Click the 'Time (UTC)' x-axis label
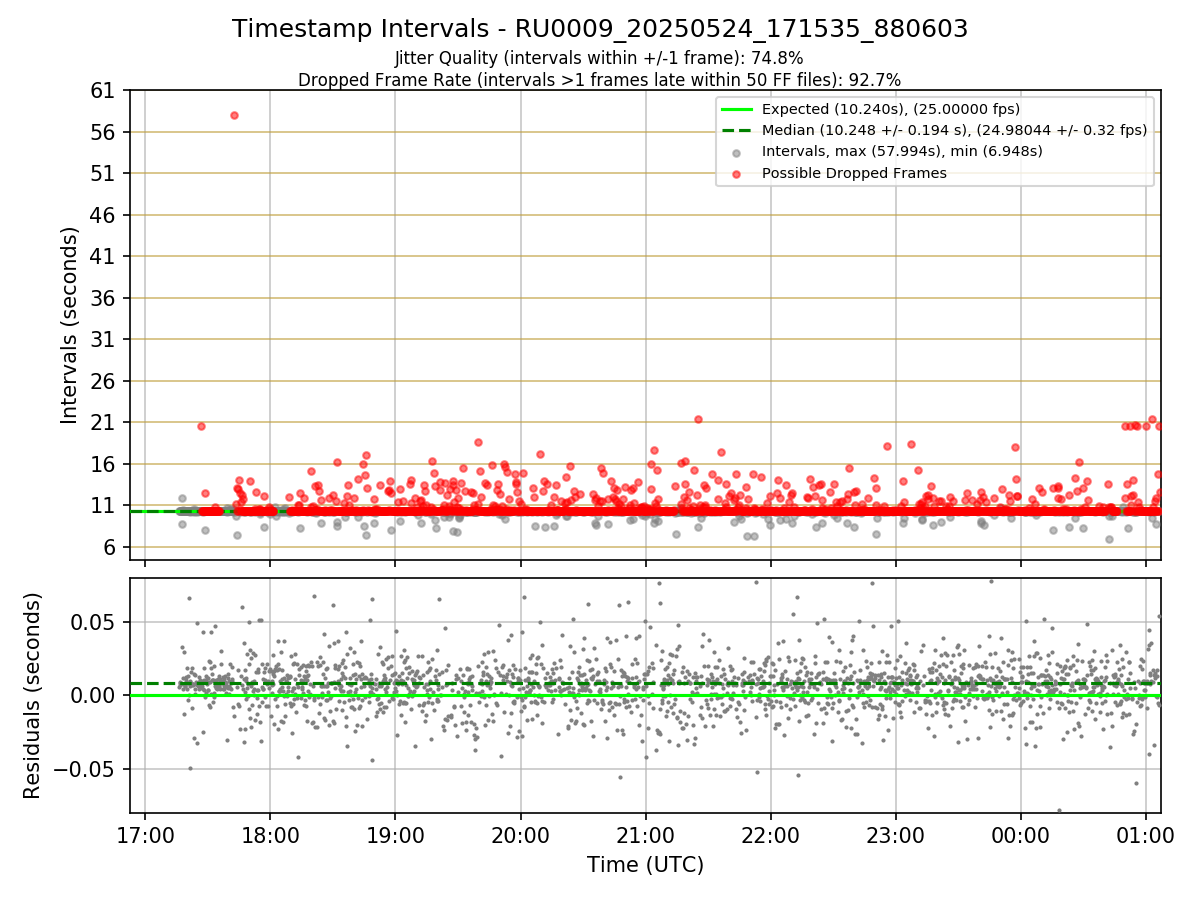 [645, 864]
